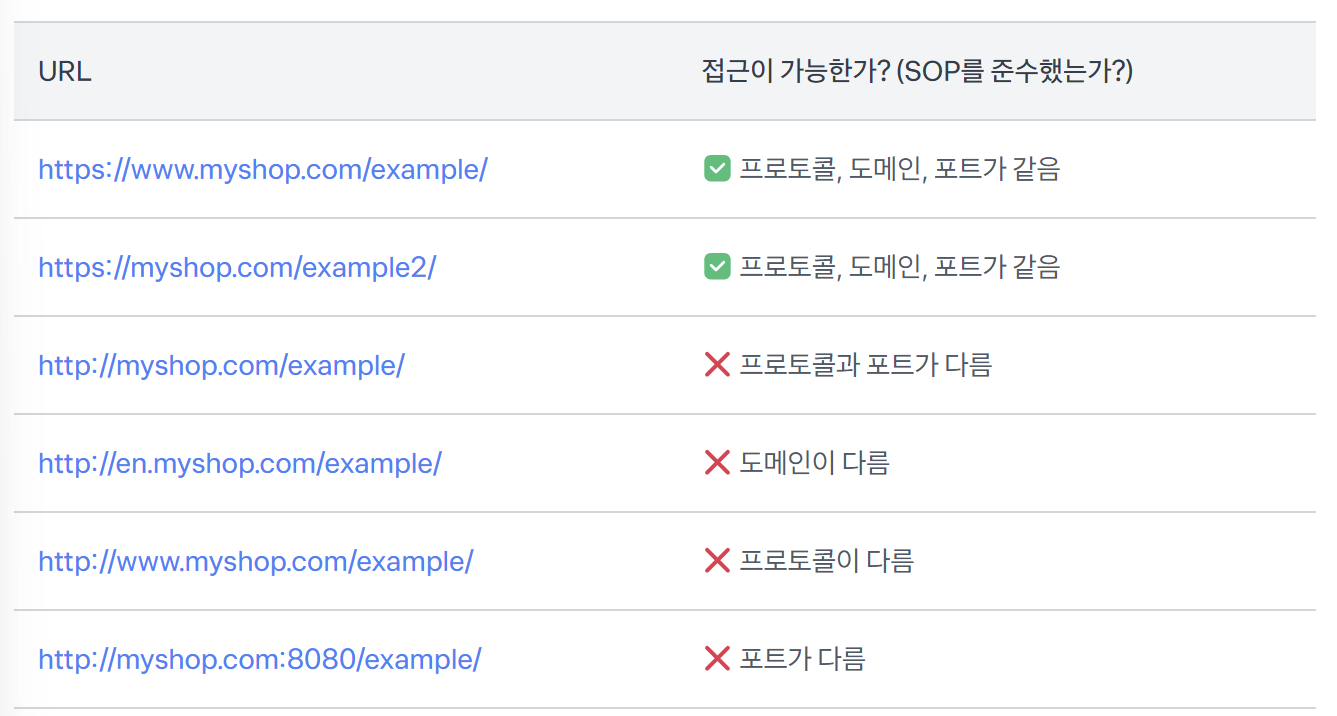Click the 도메인이 다름 result text
The image size is (1337, 716).
[x=815, y=464]
